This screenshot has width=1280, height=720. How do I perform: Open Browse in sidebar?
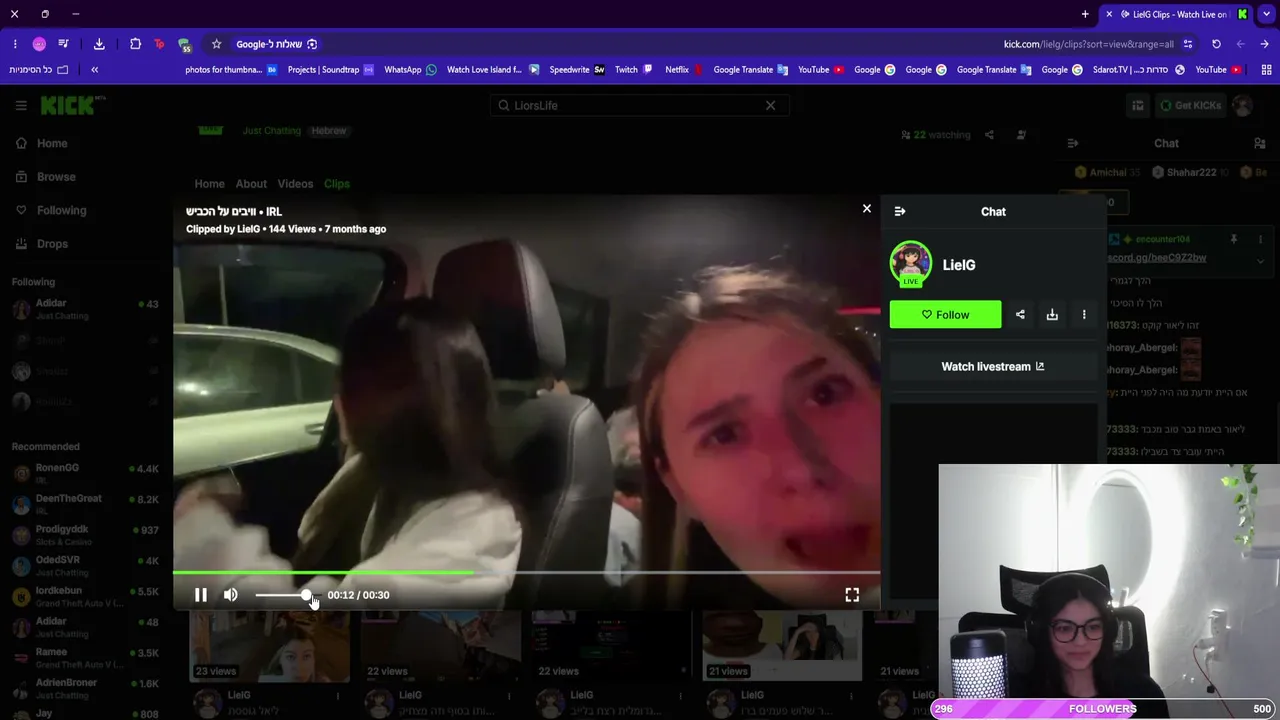tap(45, 177)
